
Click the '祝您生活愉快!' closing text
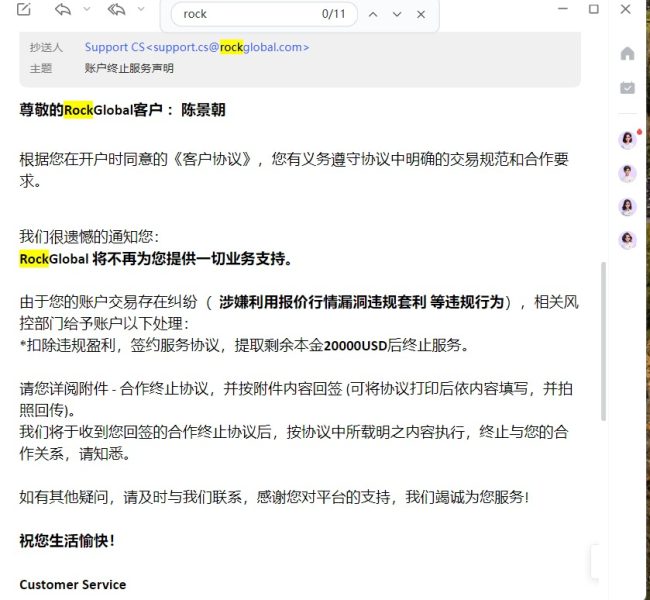[67, 541]
